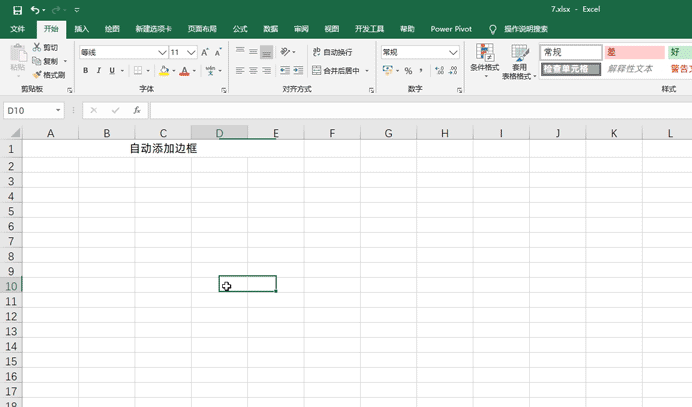Screen dimensions: 692x407
Task: Click Merge and Center (合并后居中) button
Action: point(335,71)
